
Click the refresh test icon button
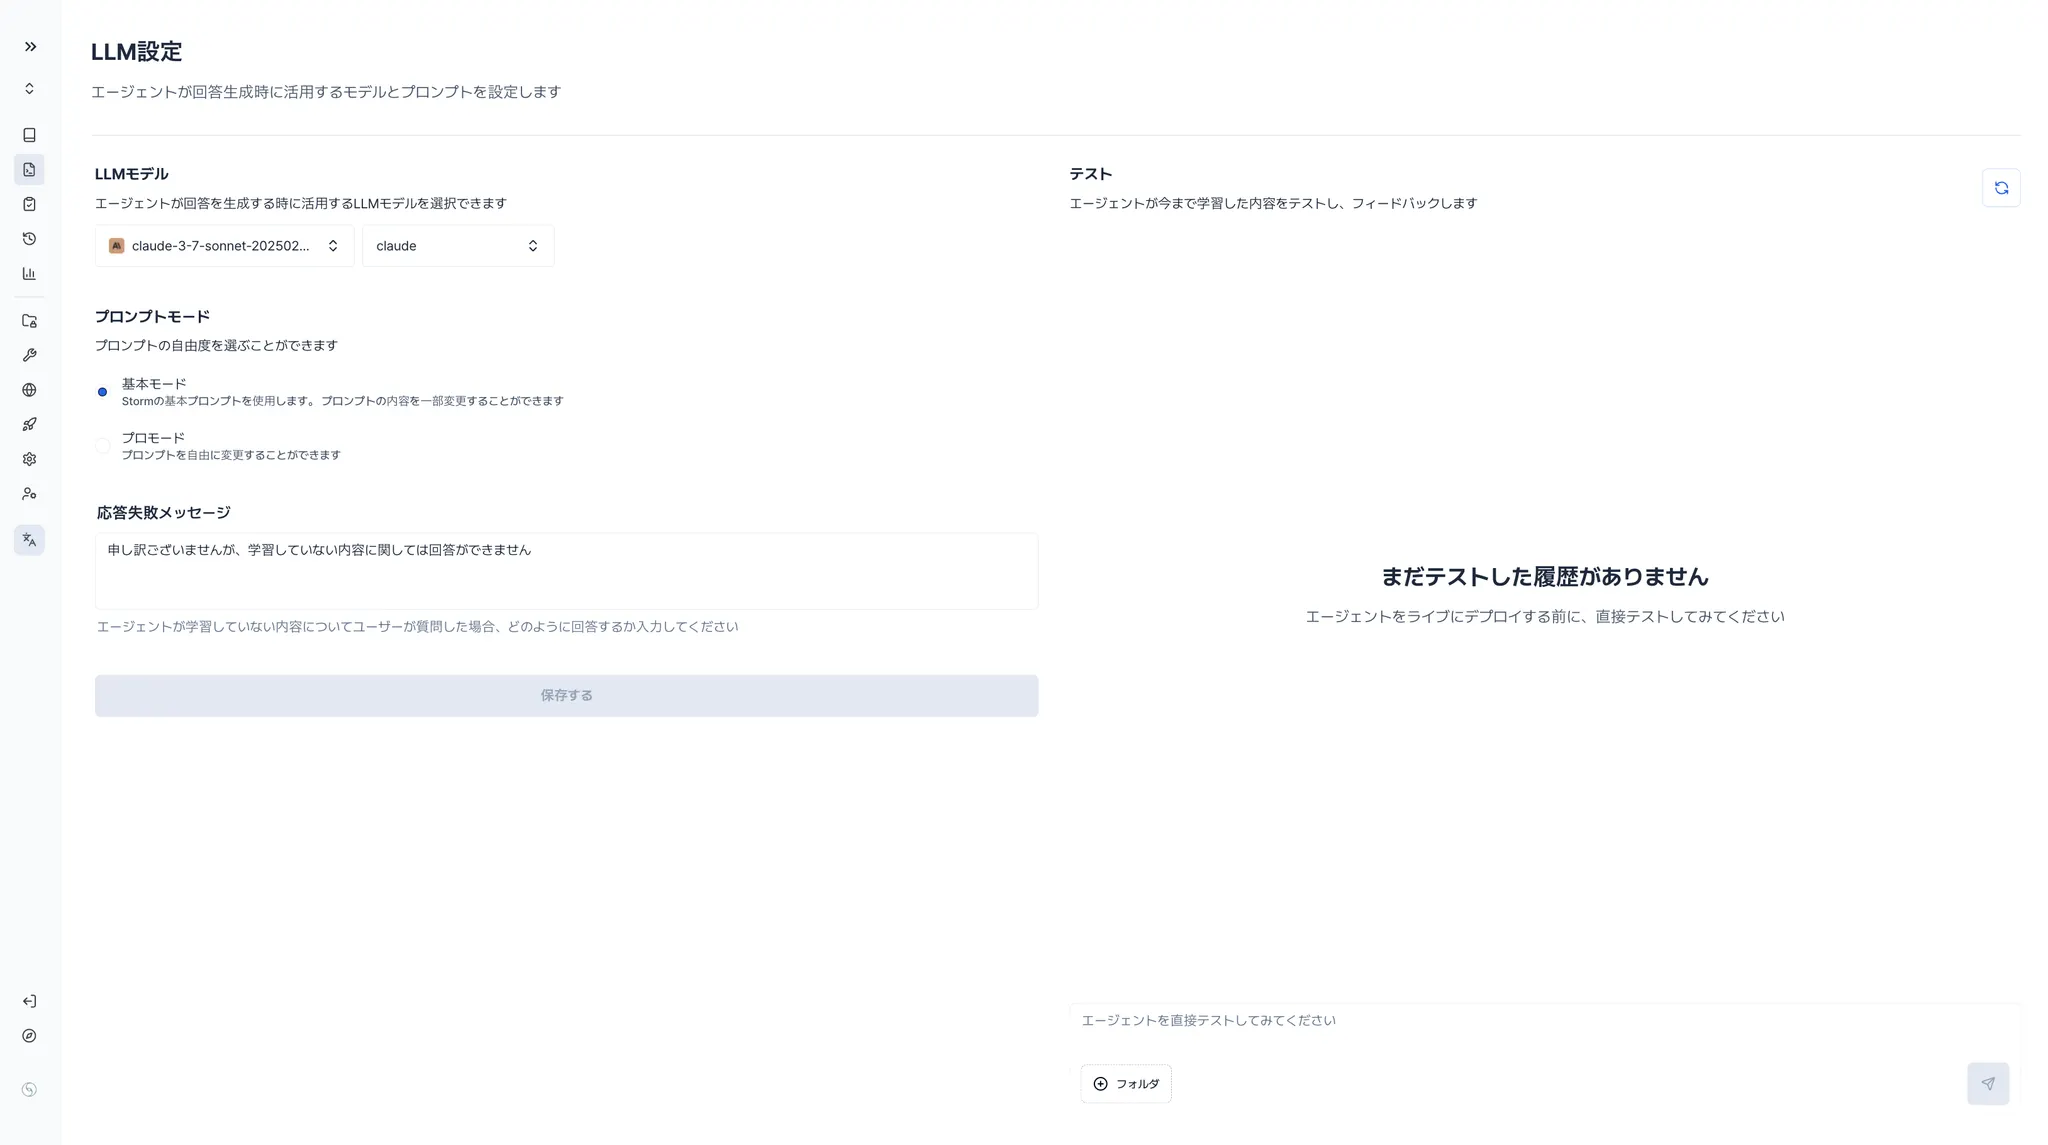click(2000, 188)
